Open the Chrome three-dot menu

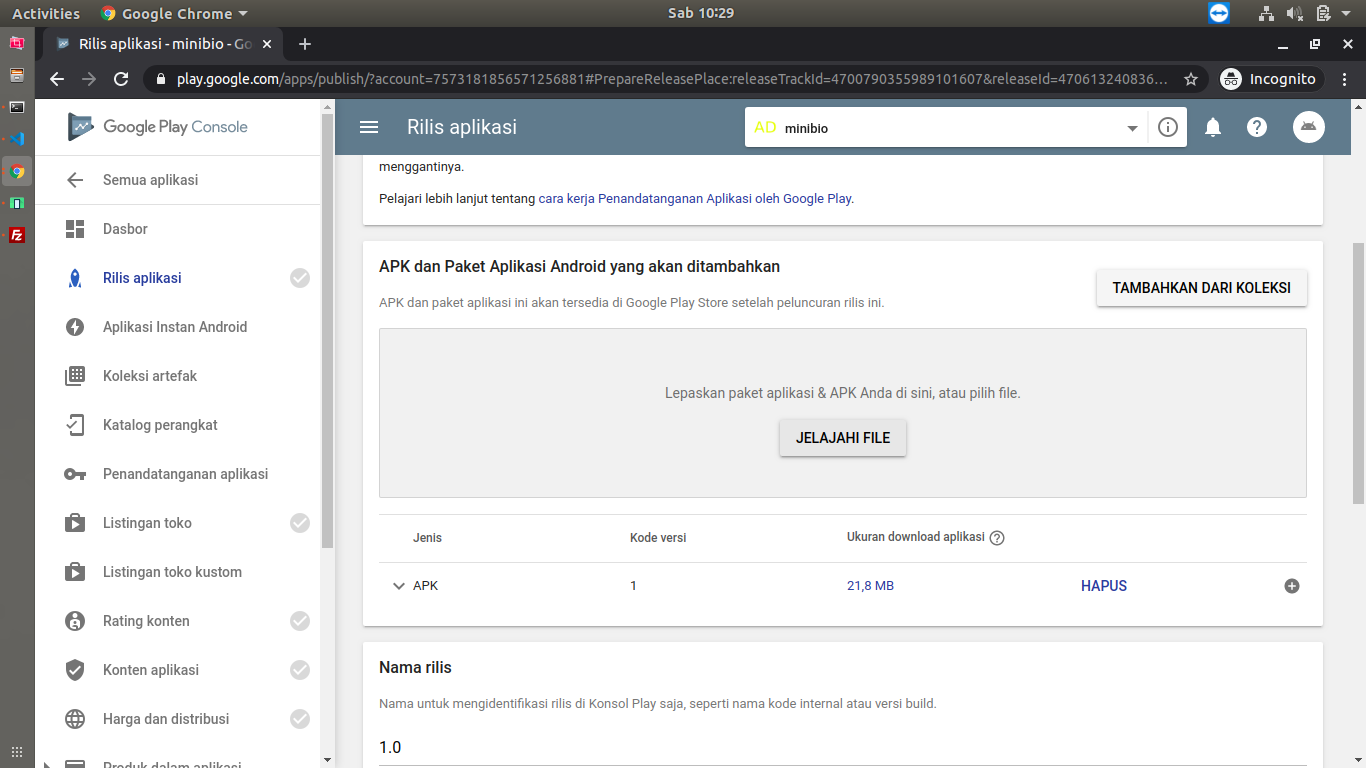coord(1346,79)
